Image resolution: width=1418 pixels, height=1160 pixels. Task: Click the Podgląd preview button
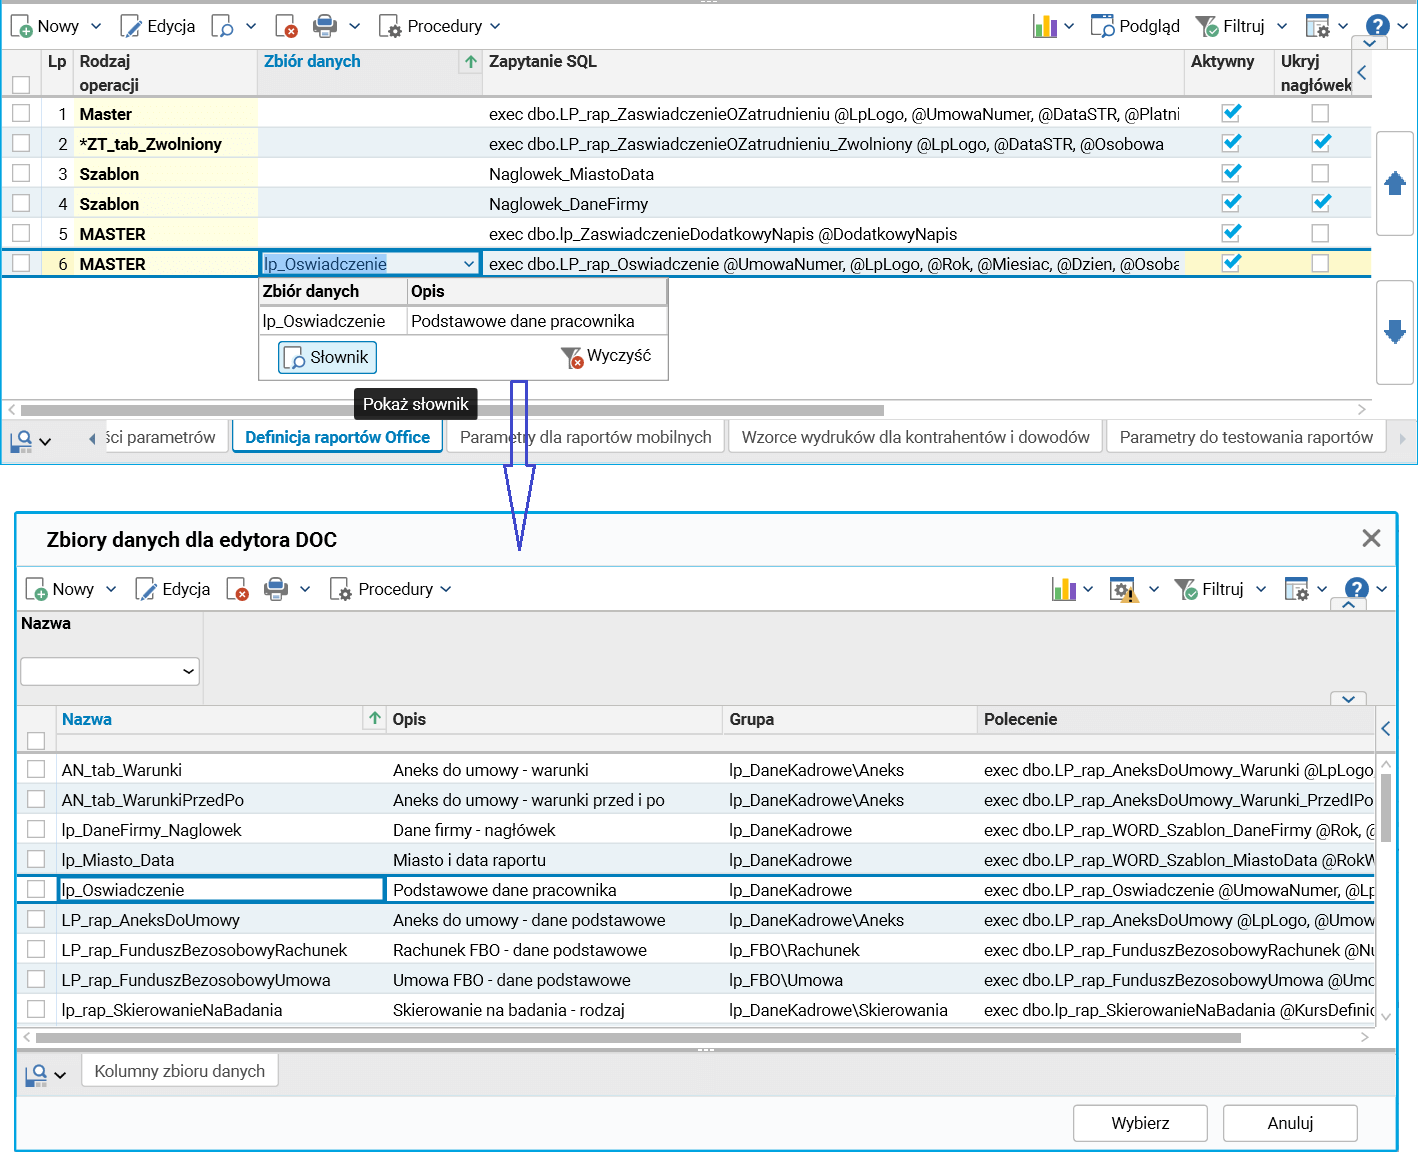[1135, 26]
